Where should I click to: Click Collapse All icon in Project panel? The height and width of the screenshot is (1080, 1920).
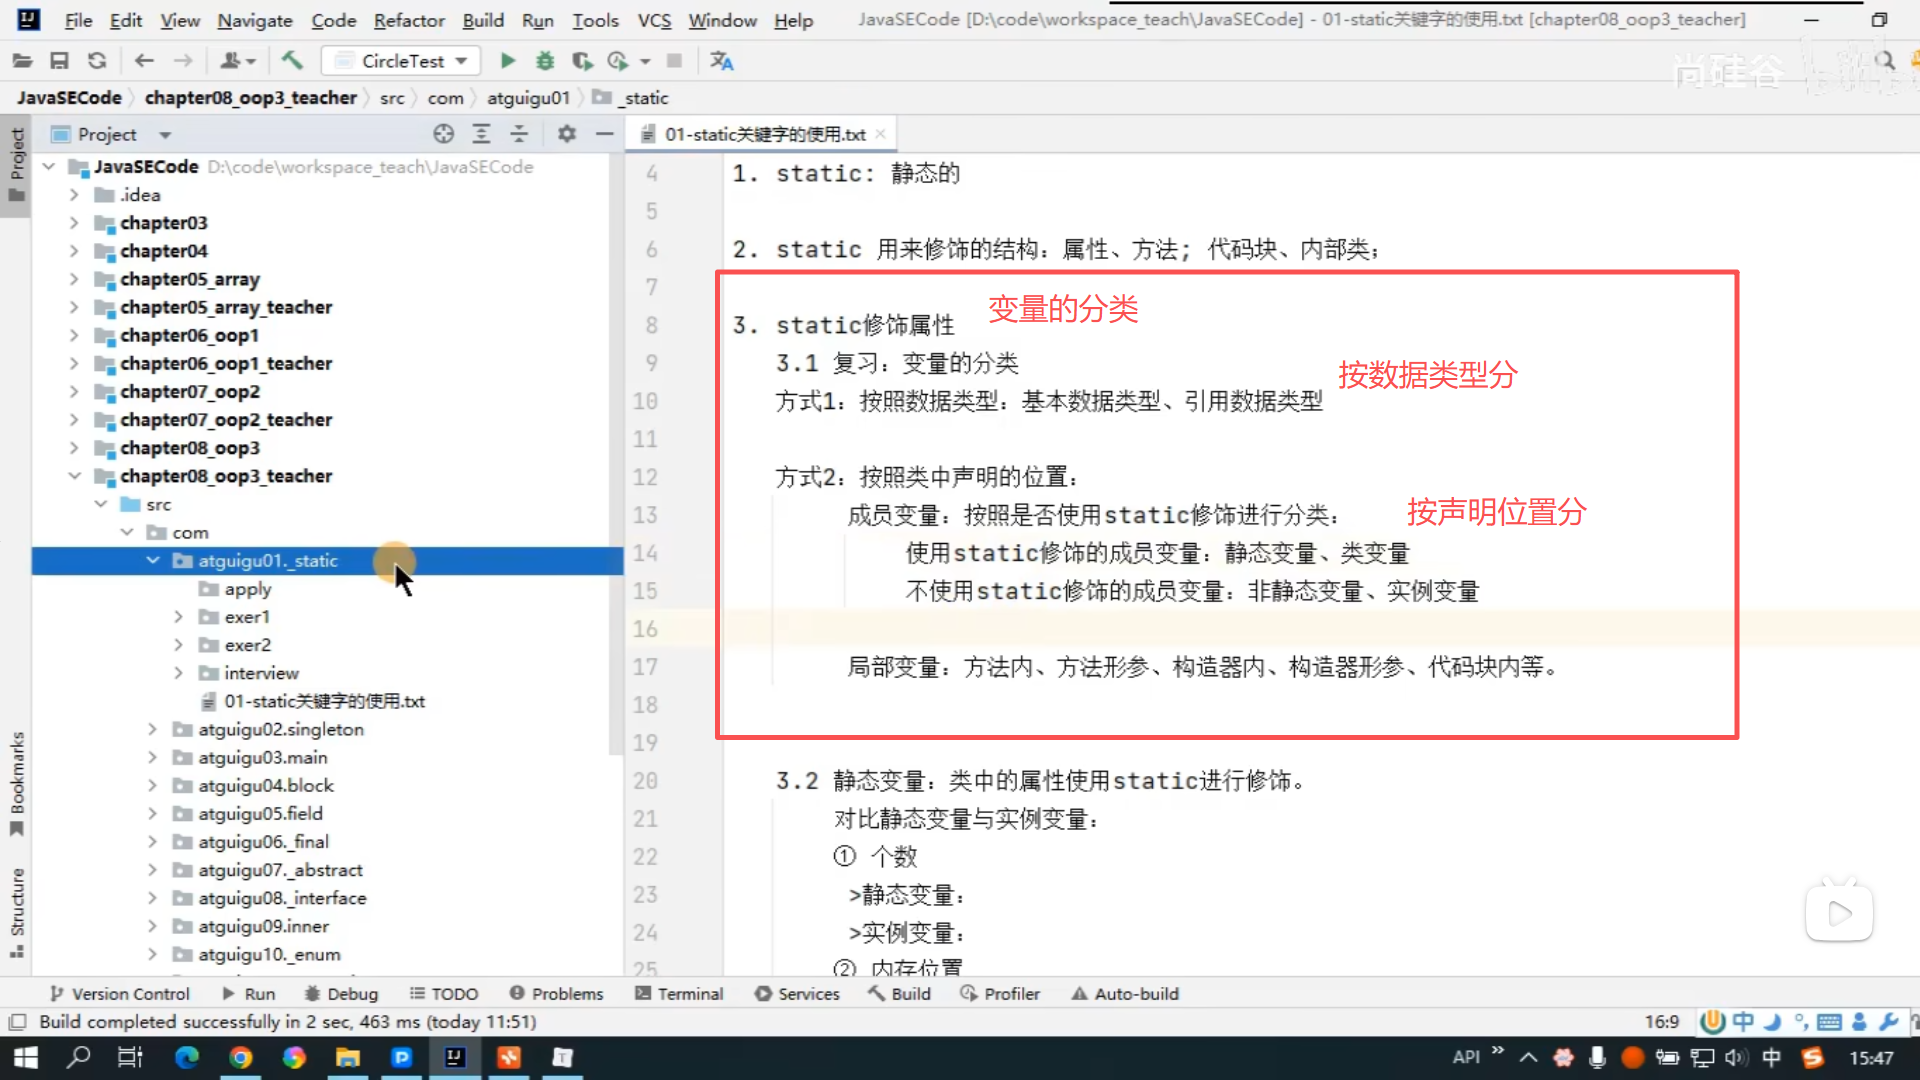pos(519,134)
